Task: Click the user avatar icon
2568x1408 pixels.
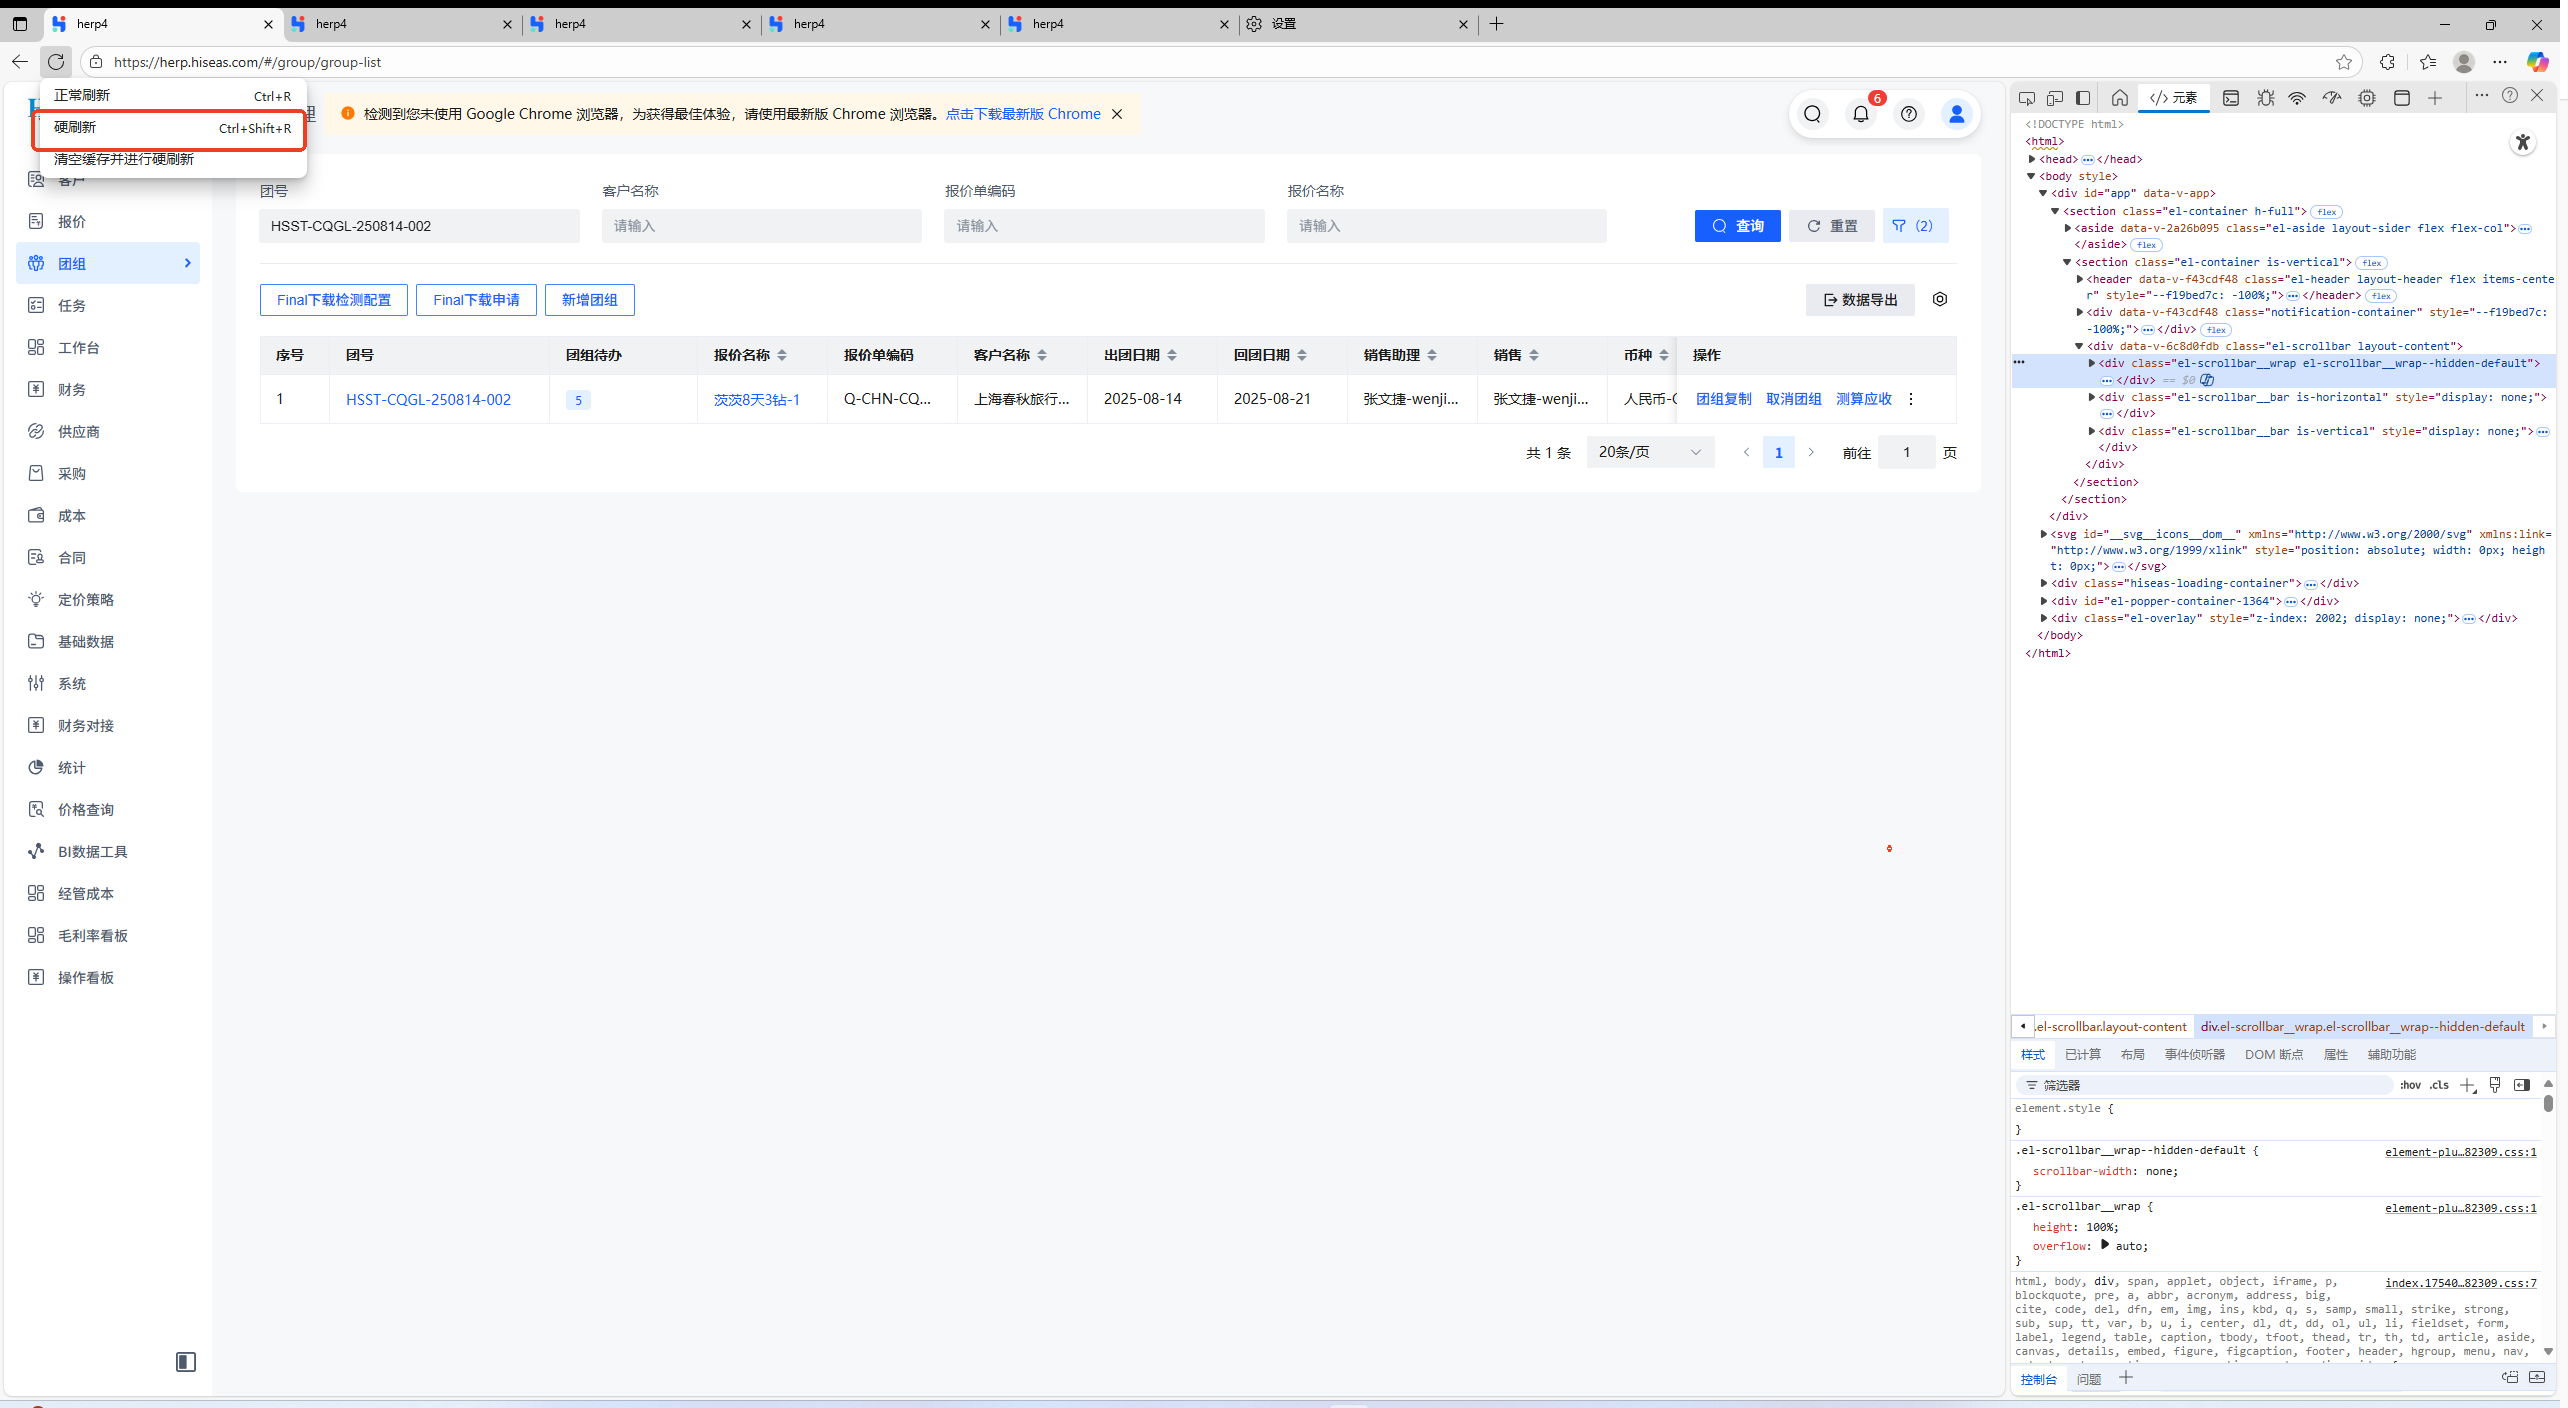Action: 1956,114
